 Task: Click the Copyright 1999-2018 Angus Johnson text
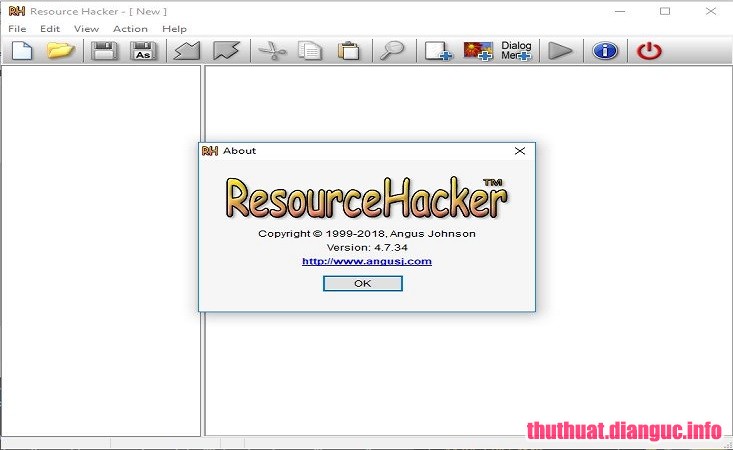click(x=367, y=234)
